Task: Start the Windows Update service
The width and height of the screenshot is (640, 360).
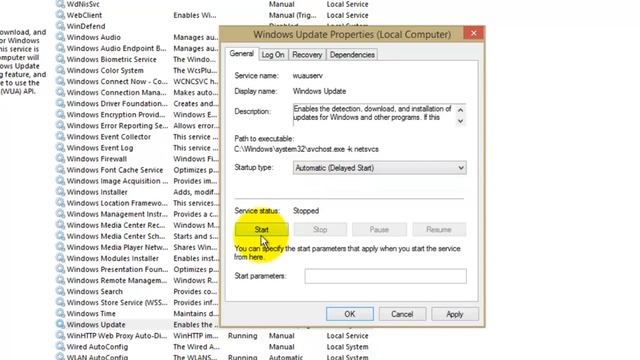Action: pos(262,229)
